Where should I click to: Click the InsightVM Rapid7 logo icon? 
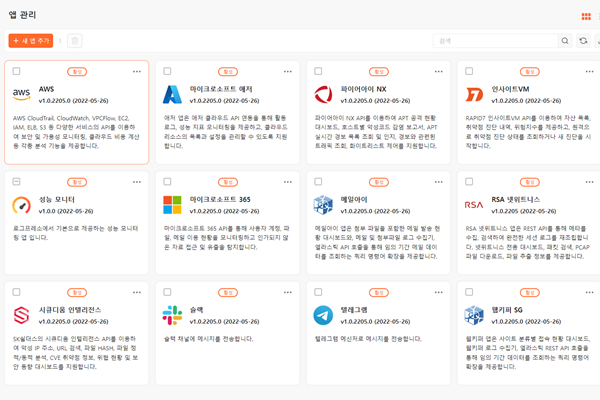click(x=474, y=95)
